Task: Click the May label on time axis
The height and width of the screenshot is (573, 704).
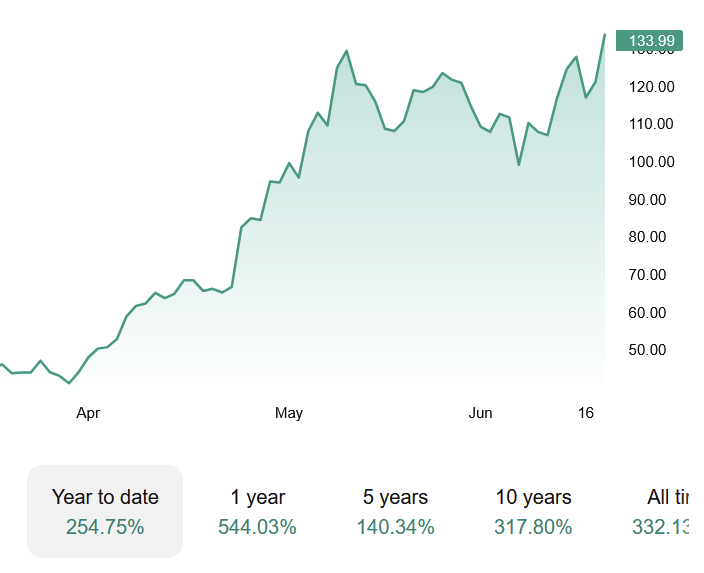Action: click(289, 413)
